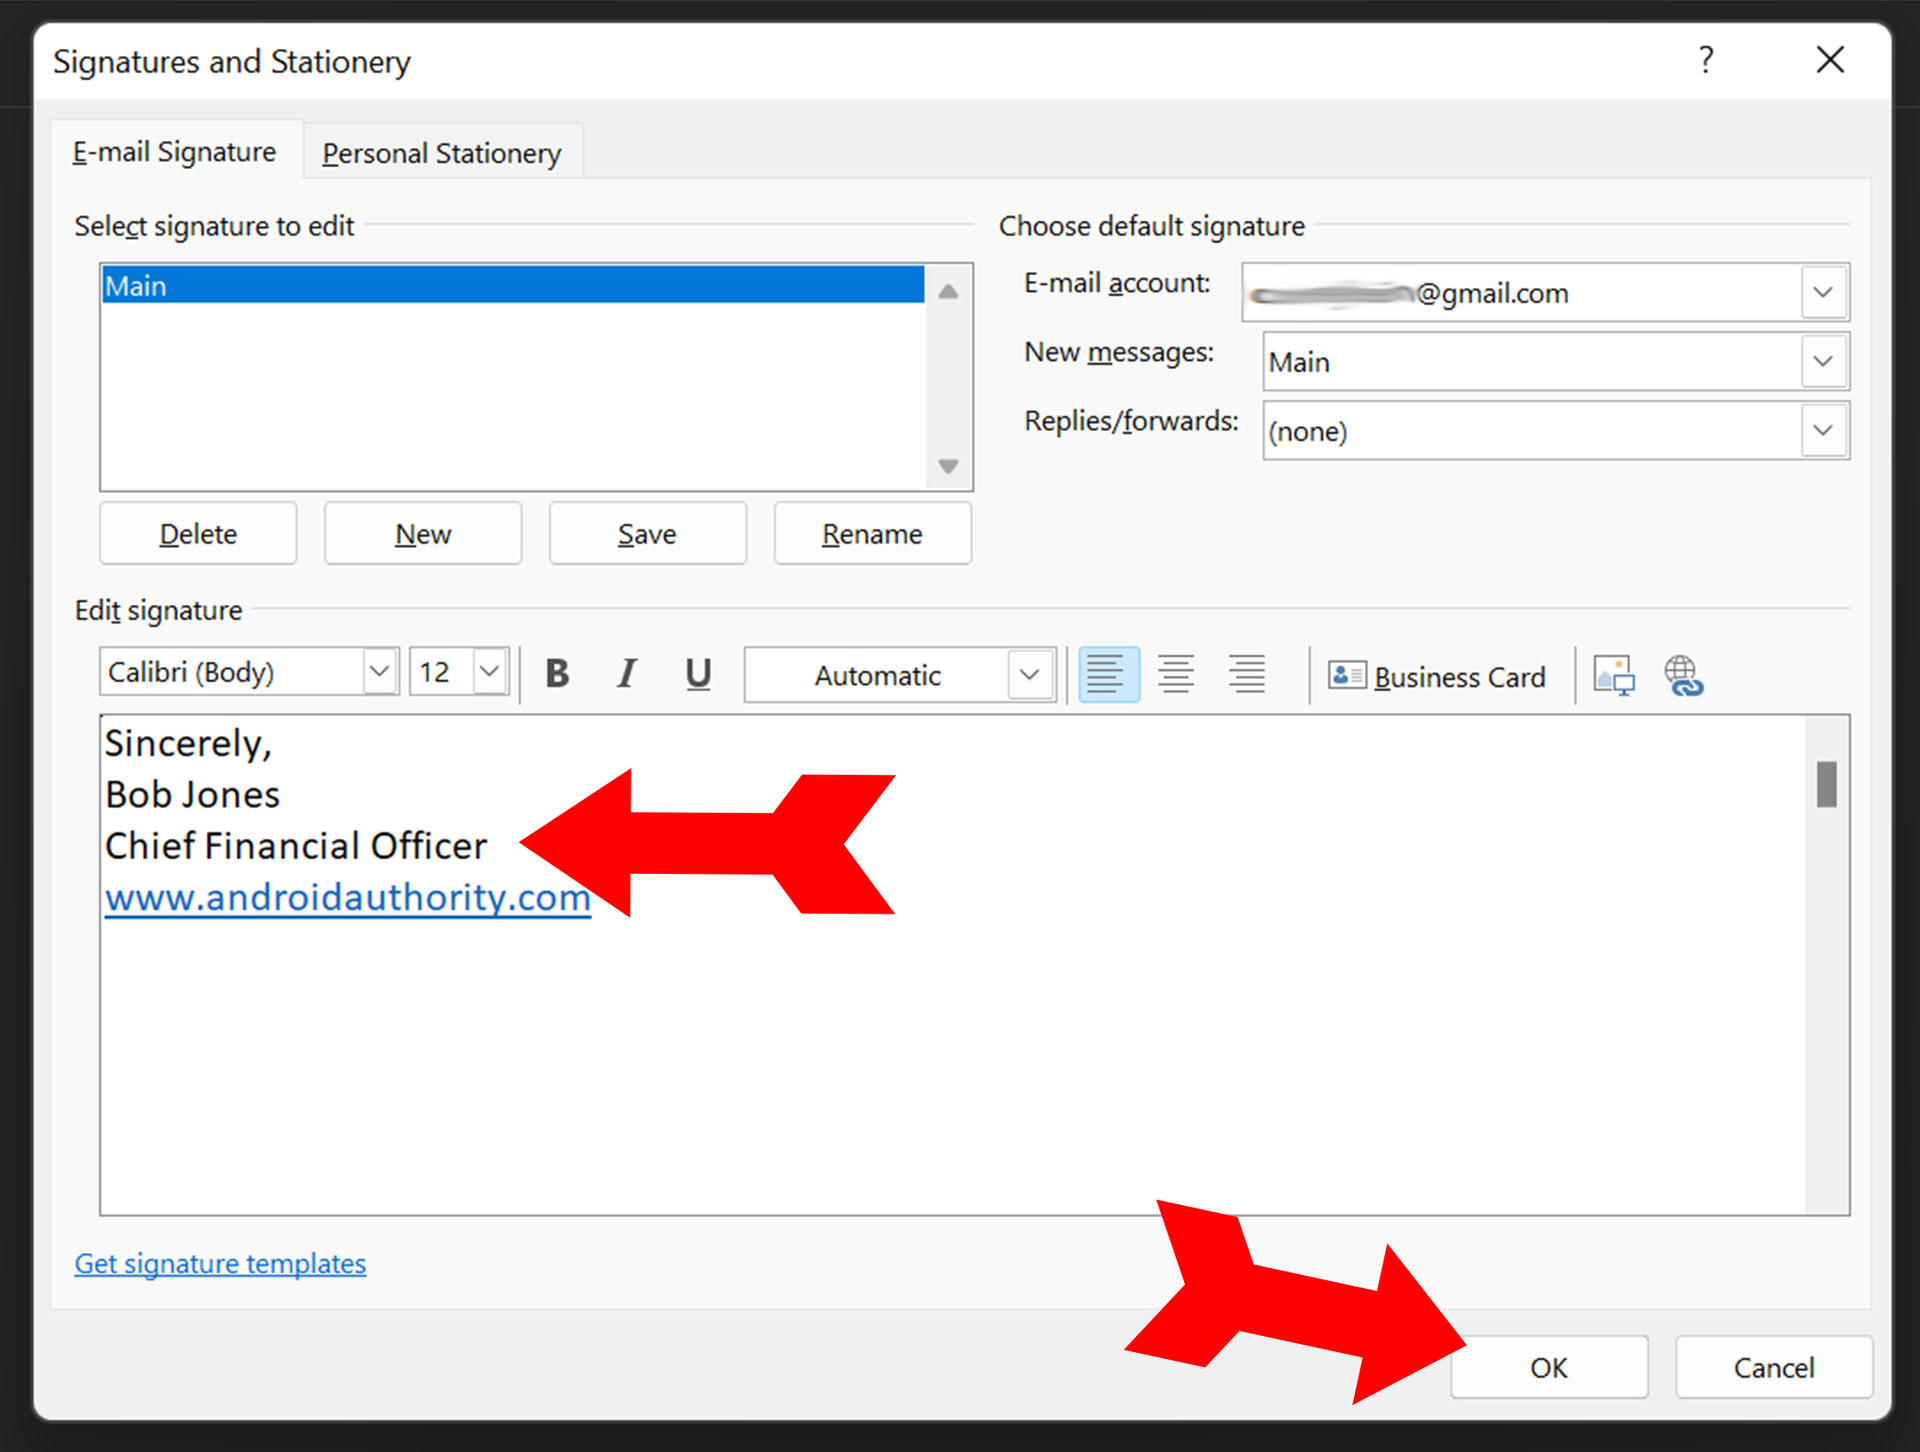Expand the font size 12 dropdown
Screen dimensions: 1920x1452
point(489,672)
